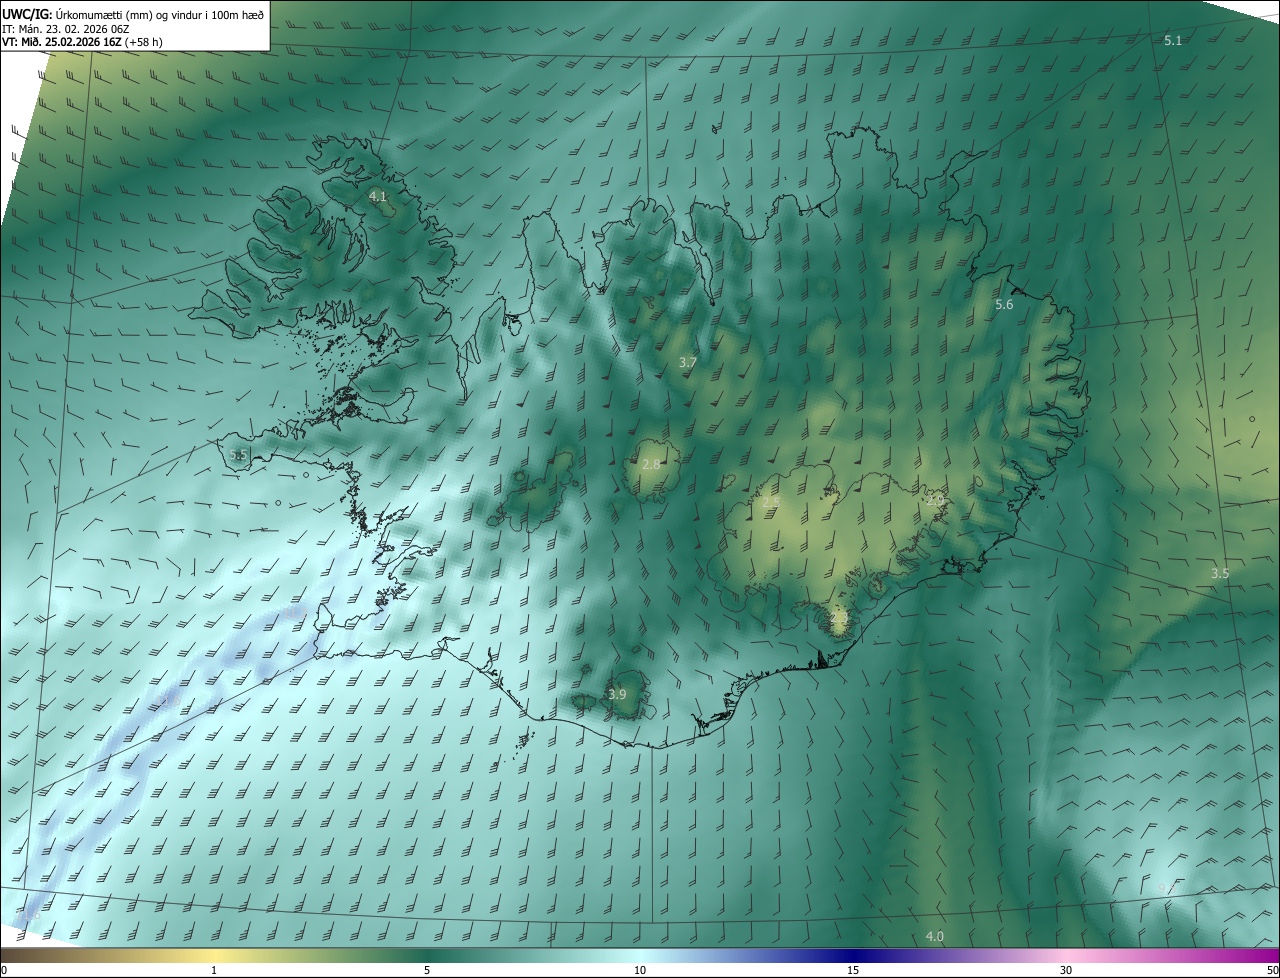
Task: Click the 4.1 value over the Westfjords
Action: pyautogui.click(x=377, y=197)
